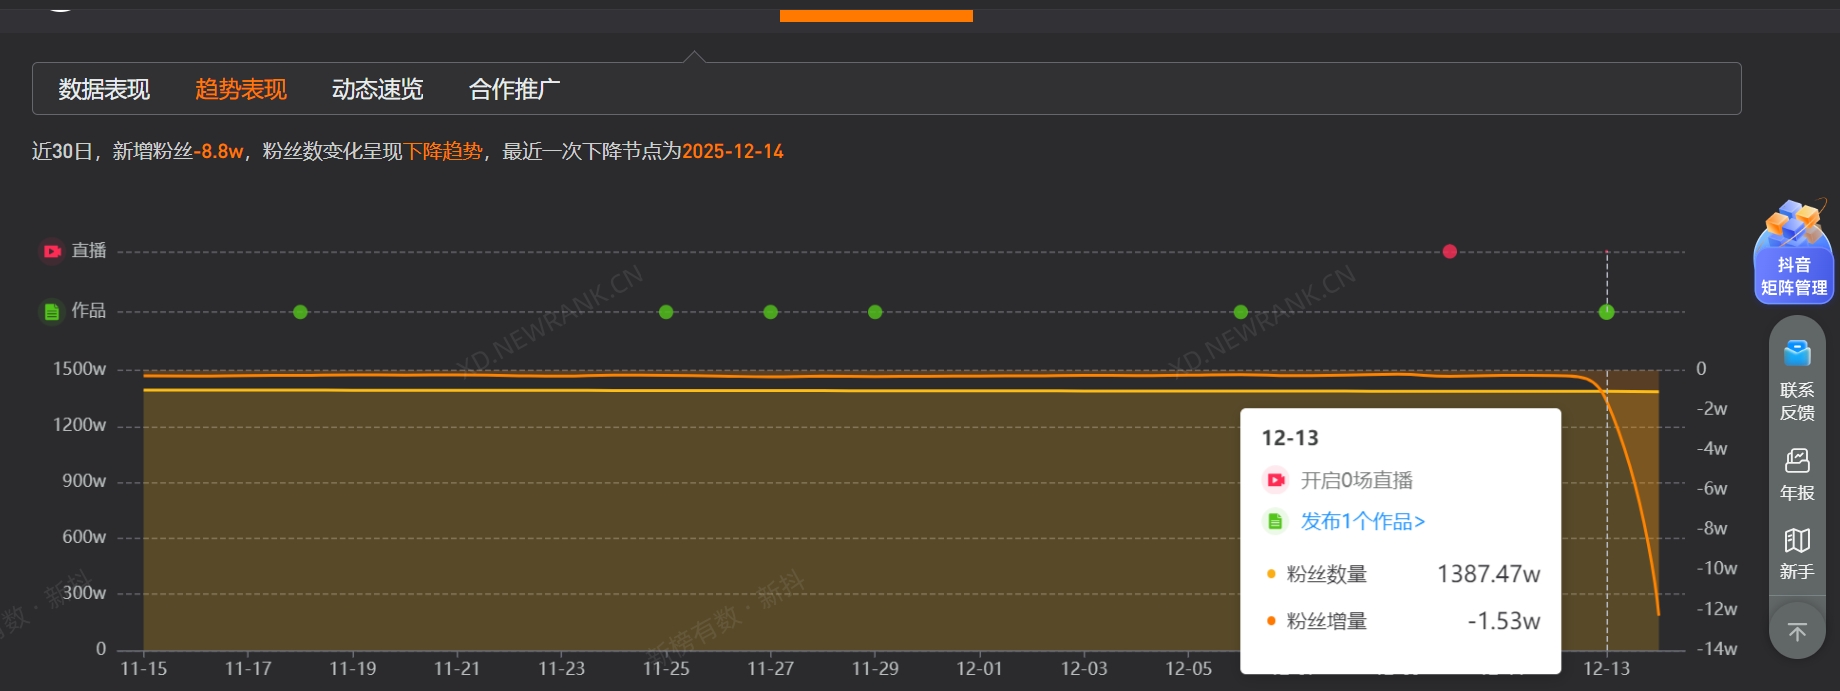
Task: Select the green works dot at 12-13
Action: (x=1607, y=312)
